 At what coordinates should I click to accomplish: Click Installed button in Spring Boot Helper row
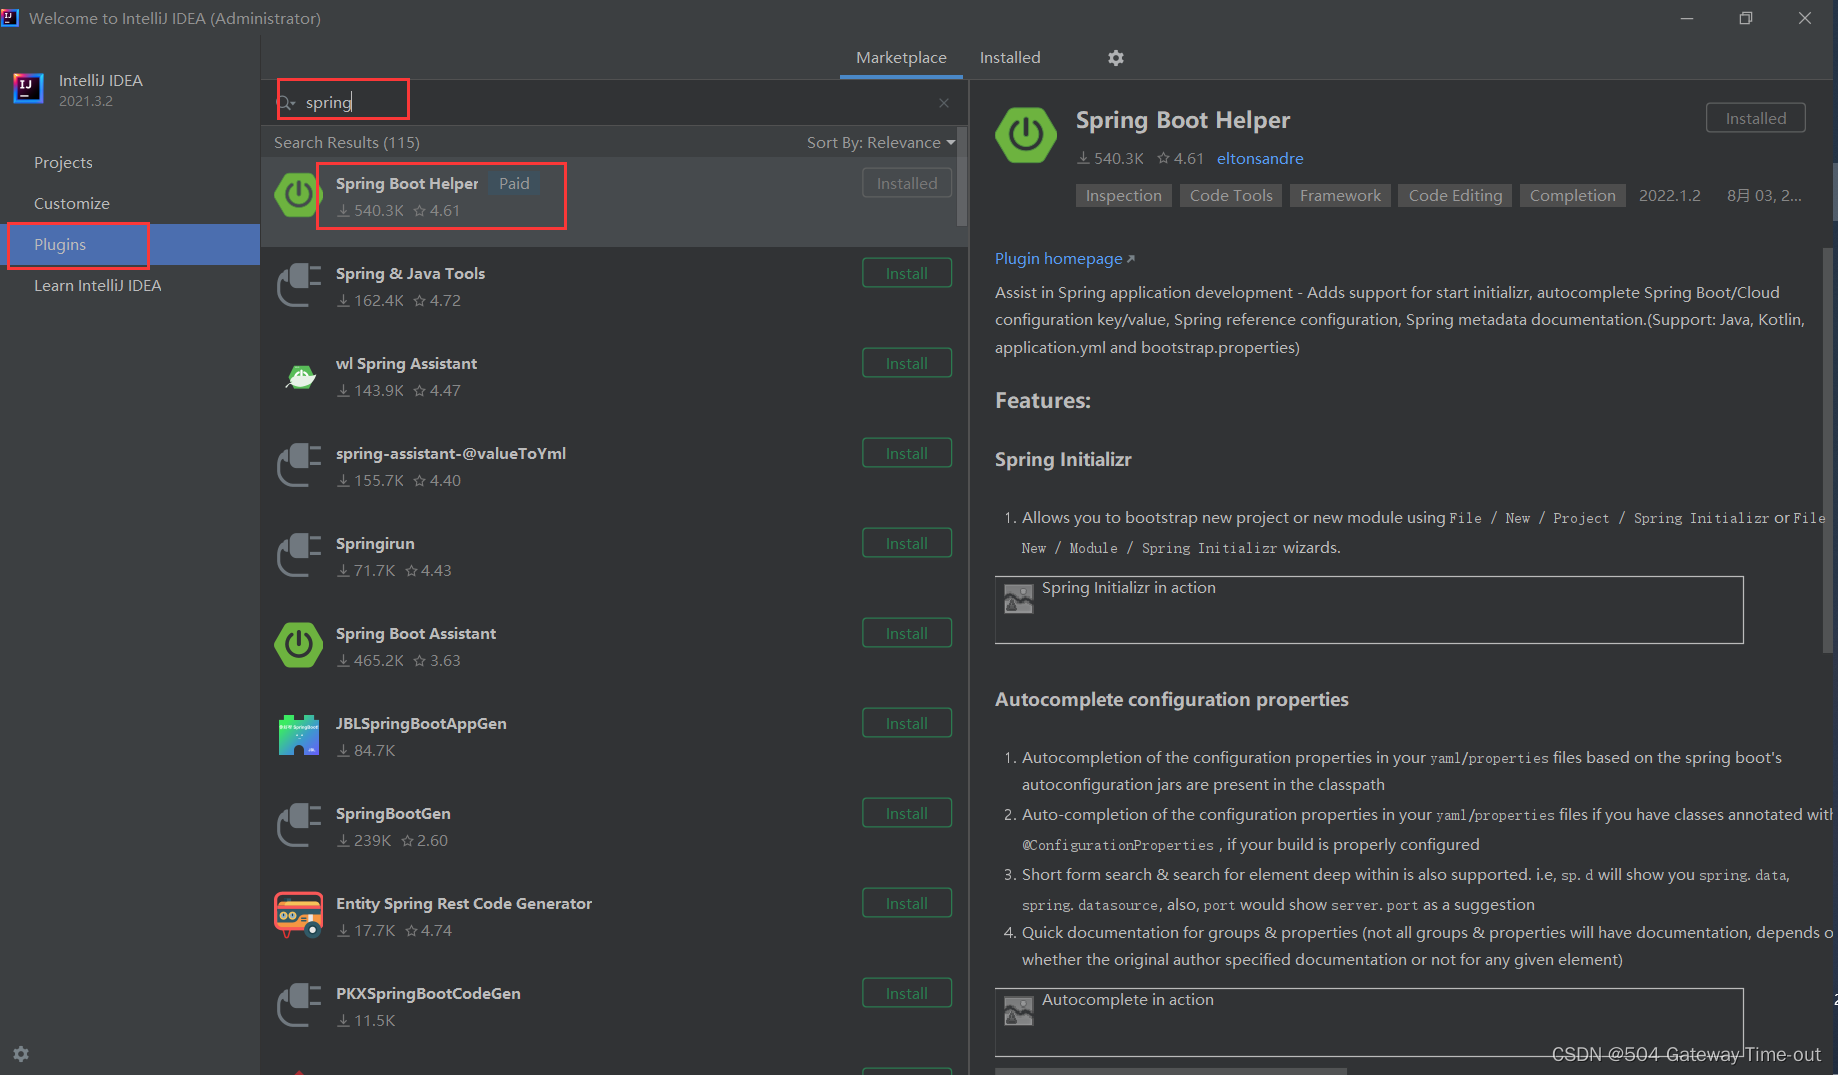(907, 184)
